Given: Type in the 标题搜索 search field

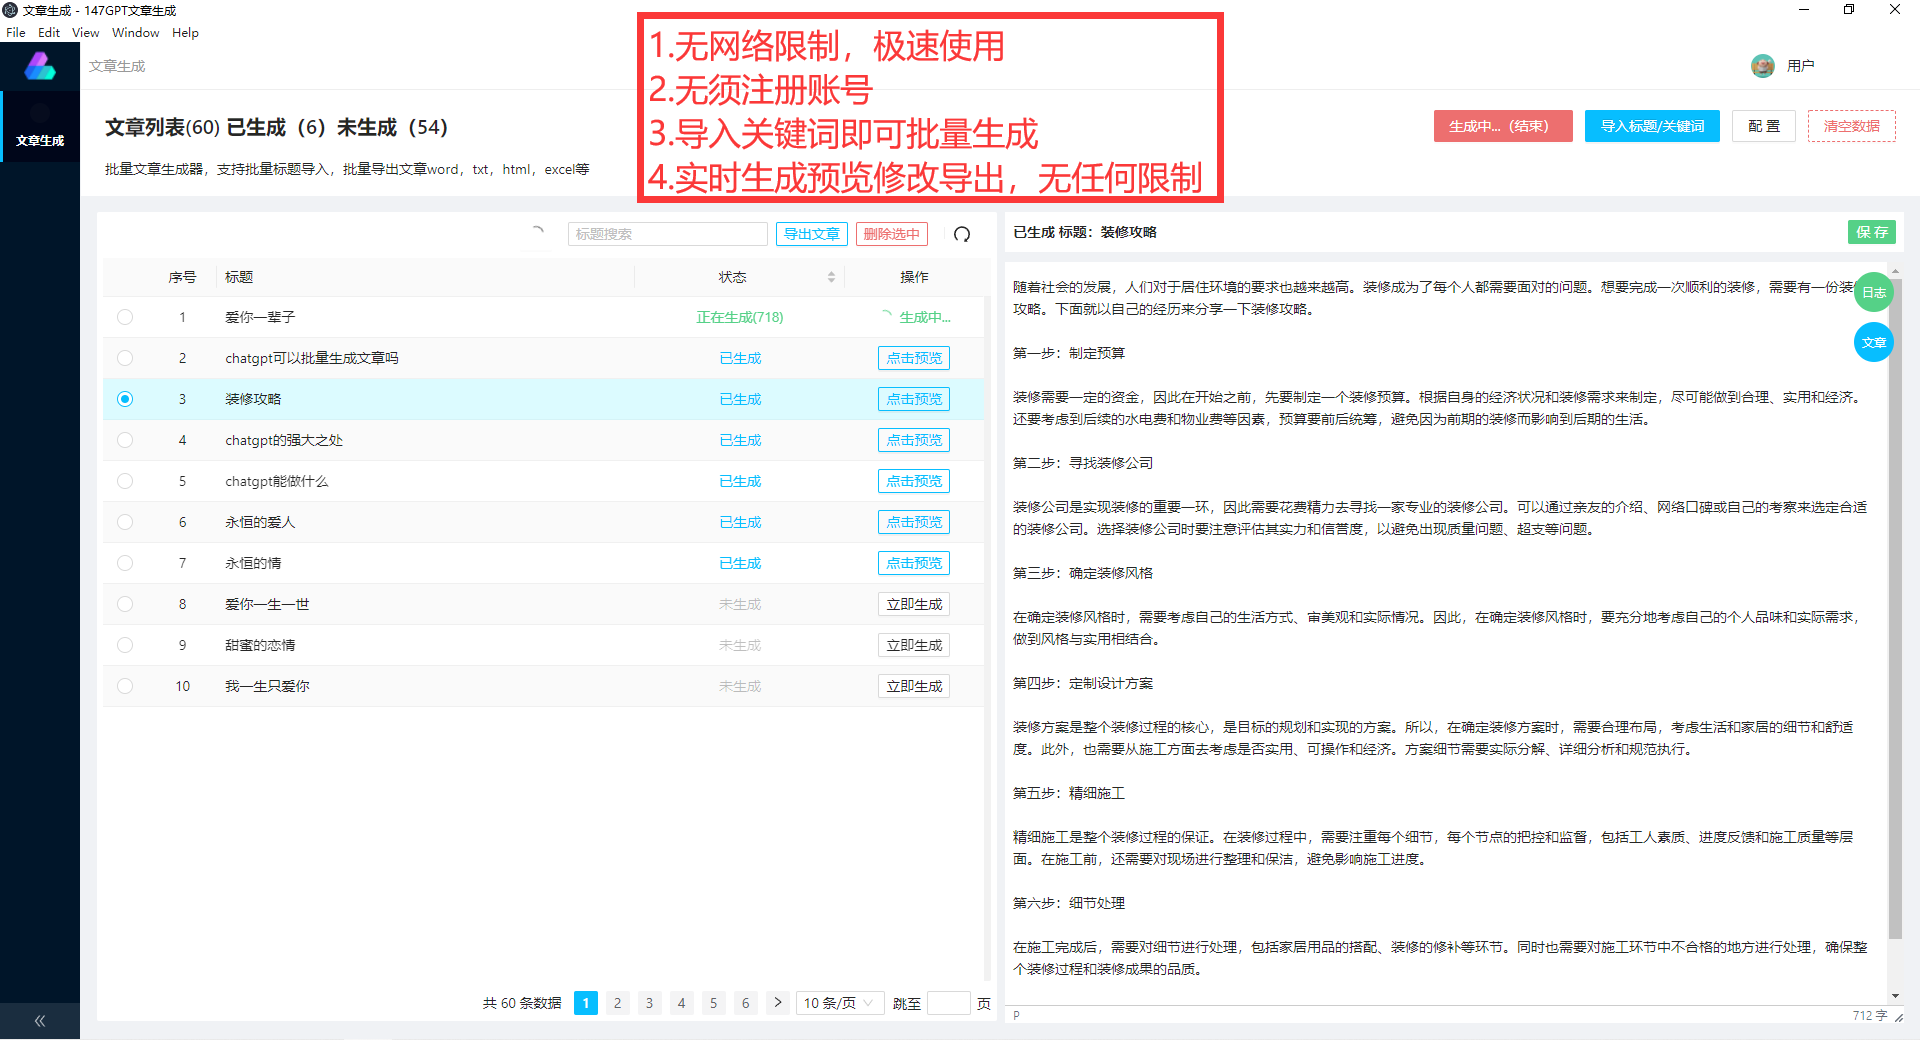Looking at the screenshot, I should [667, 233].
